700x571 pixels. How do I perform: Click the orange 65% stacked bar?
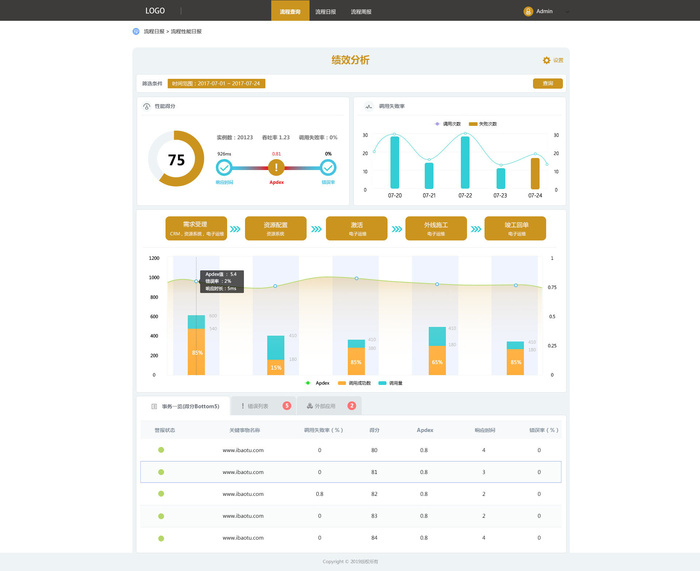(x=437, y=361)
